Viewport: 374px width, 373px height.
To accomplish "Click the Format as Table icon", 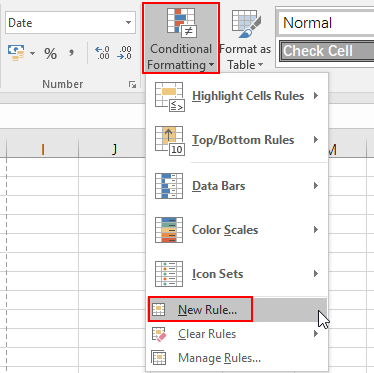I will (246, 24).
